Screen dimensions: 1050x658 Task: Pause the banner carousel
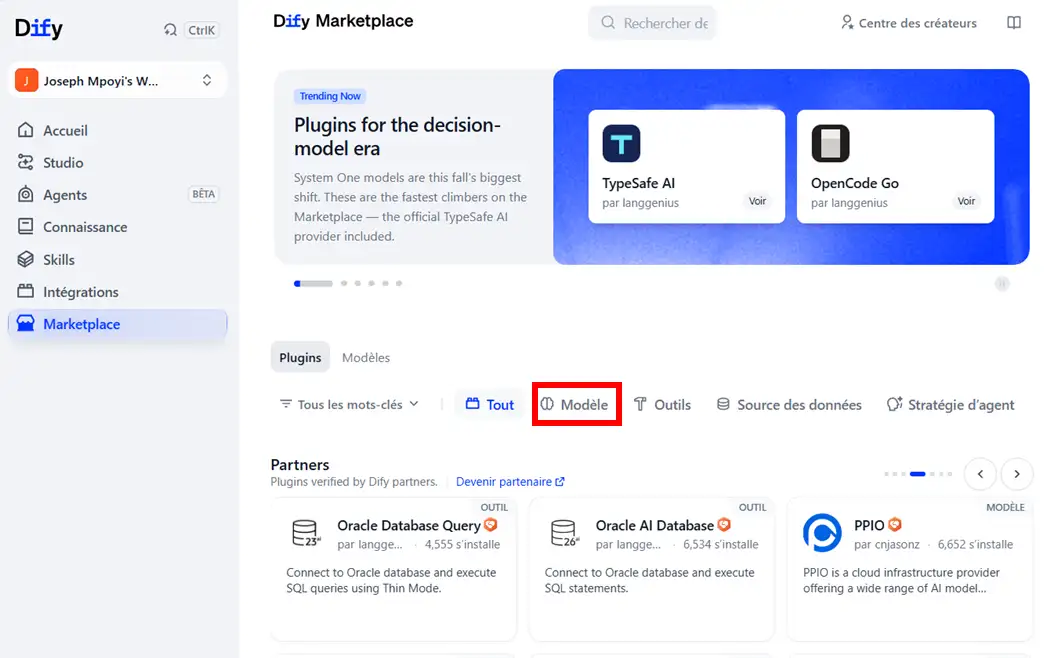[1002, 284]
